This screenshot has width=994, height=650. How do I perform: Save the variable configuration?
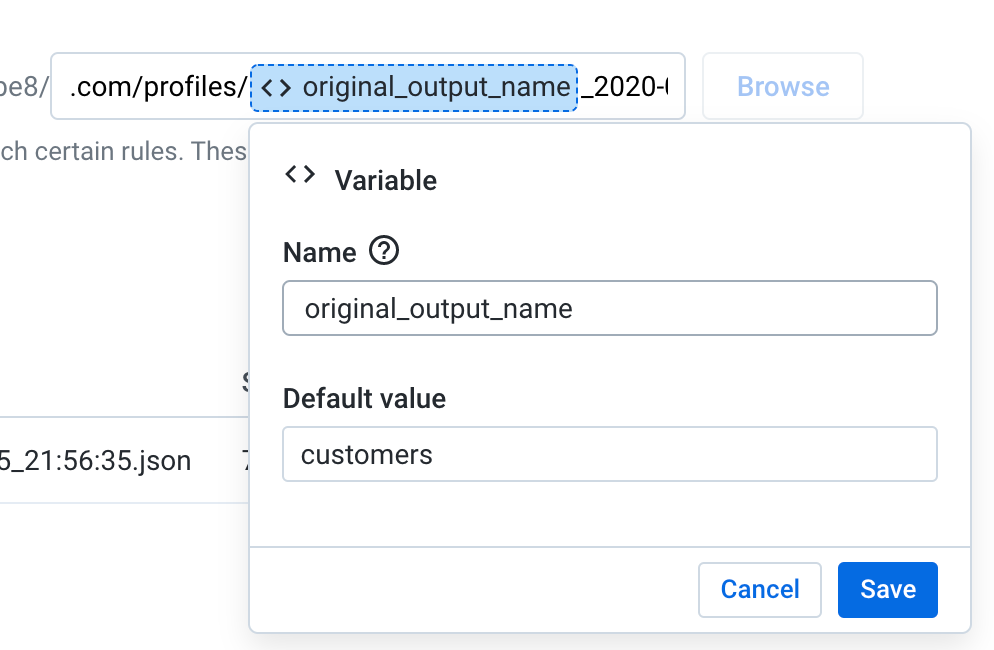(x=887, y=590)
